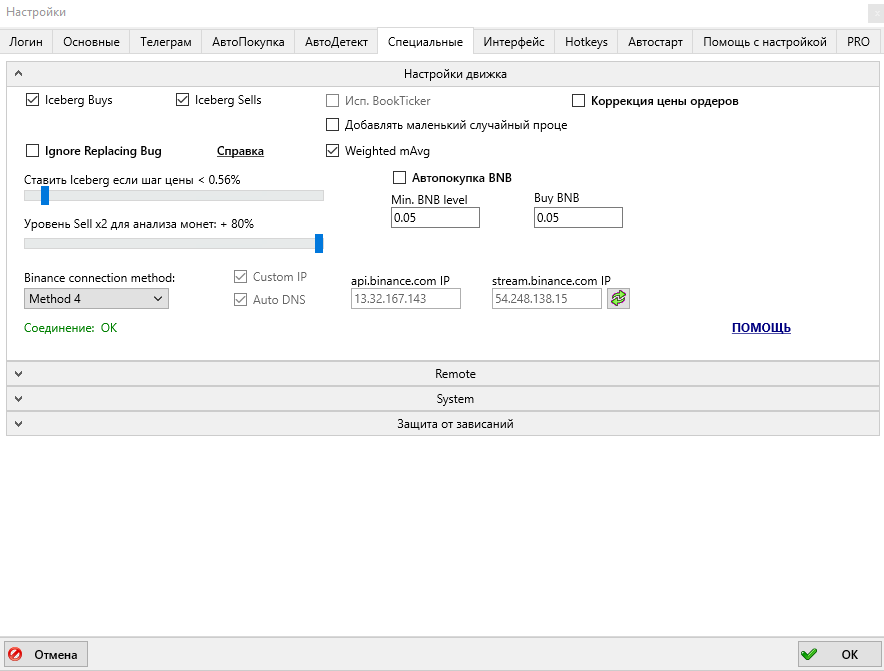Switch to the Телеграм tab
Screen dimensions: 884x671
(165, 41)
